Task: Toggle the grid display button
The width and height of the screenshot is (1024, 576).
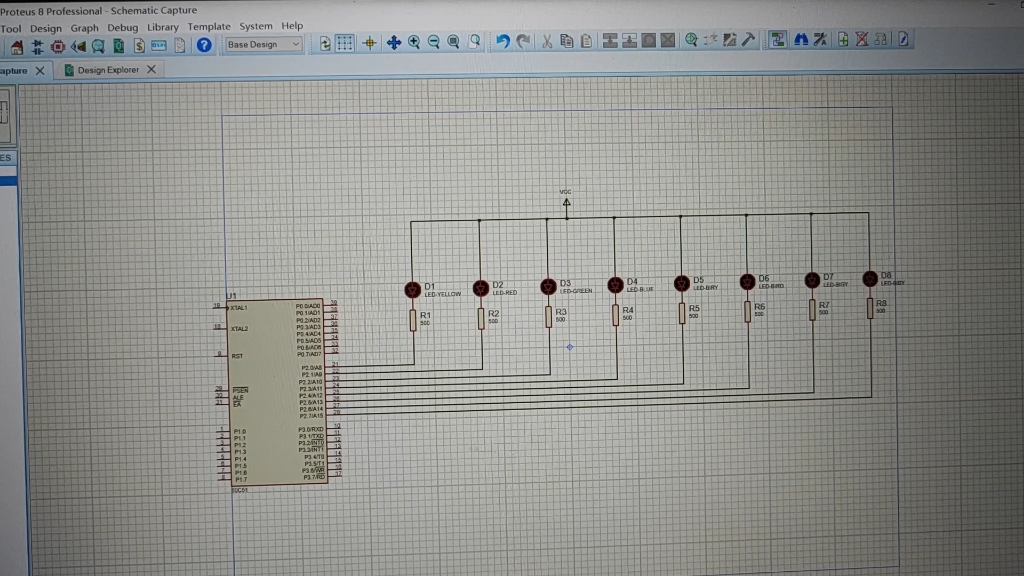Action: [x=344, y=44]
